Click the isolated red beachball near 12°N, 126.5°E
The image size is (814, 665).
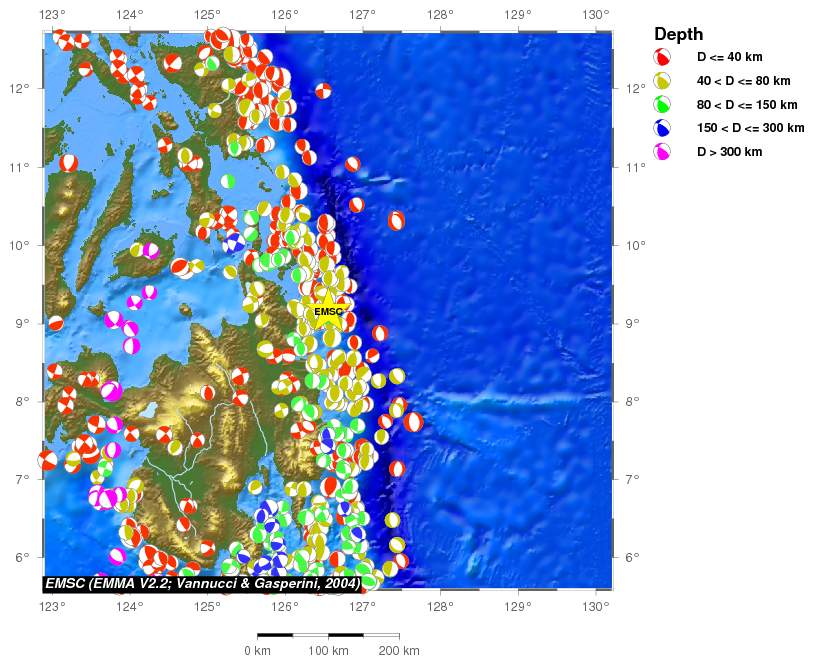(x=323, y=91)
